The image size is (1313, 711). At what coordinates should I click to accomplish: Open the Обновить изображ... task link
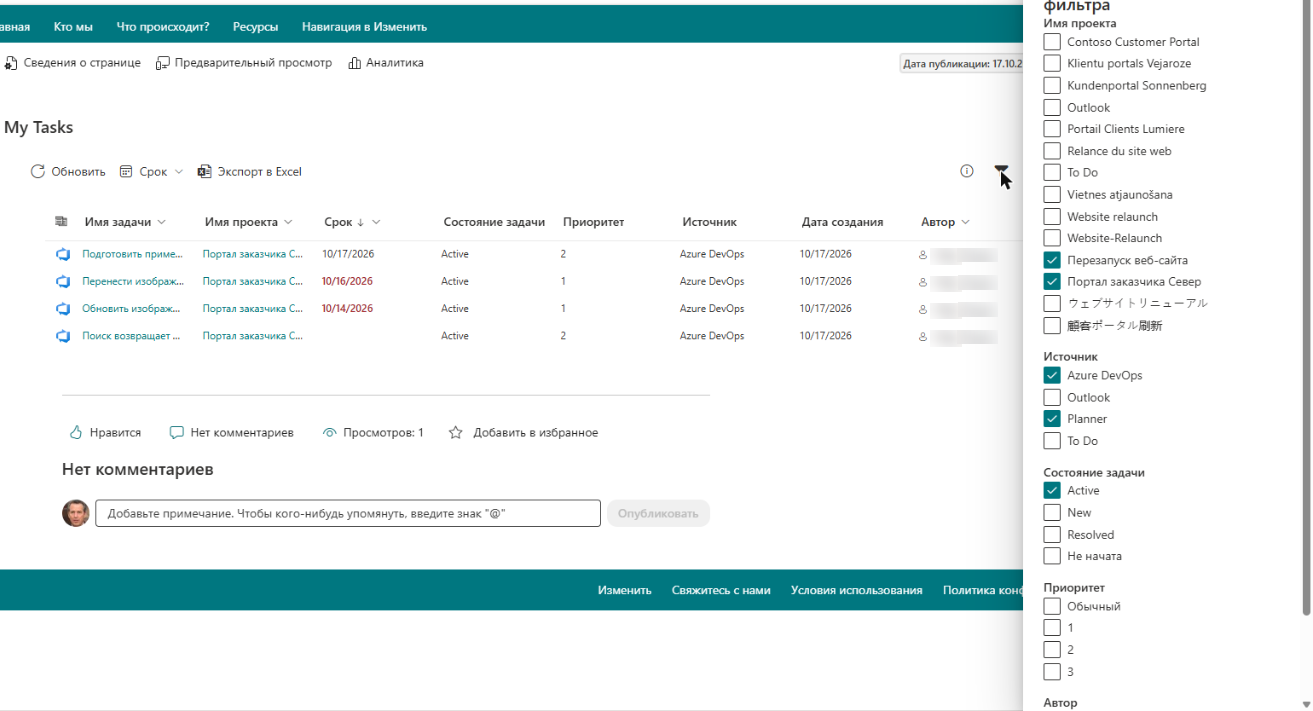tap(132, 309)
